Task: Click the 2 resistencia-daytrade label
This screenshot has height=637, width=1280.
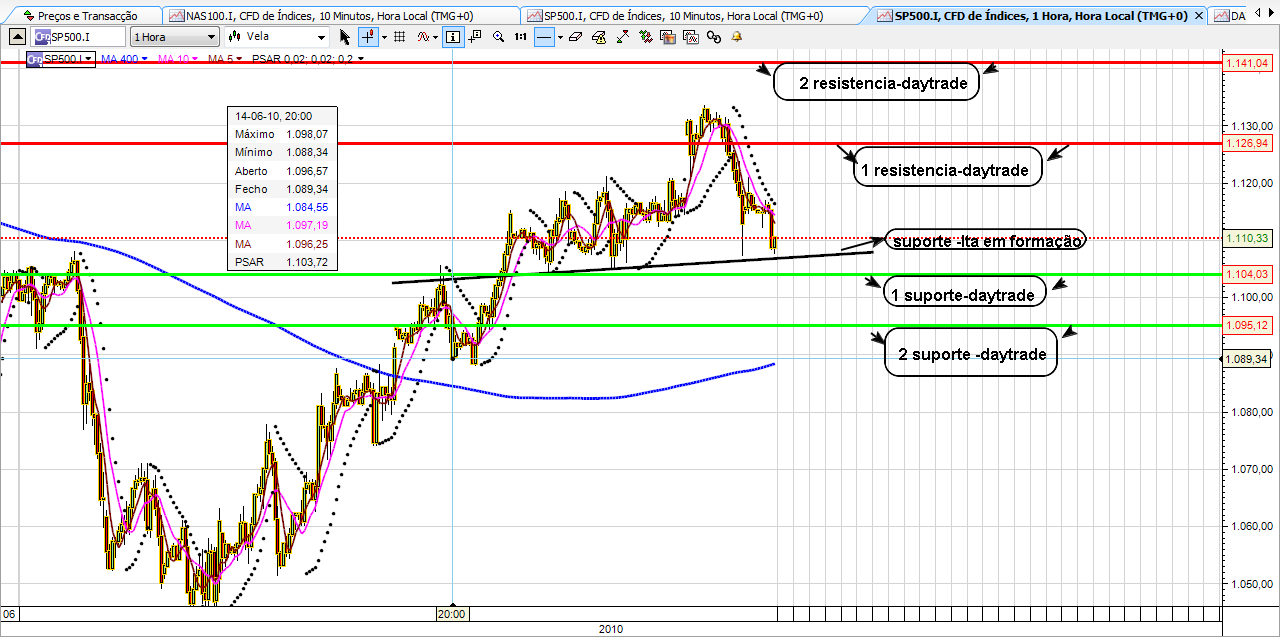Action: pyautogui.click(x=876, y=84)
